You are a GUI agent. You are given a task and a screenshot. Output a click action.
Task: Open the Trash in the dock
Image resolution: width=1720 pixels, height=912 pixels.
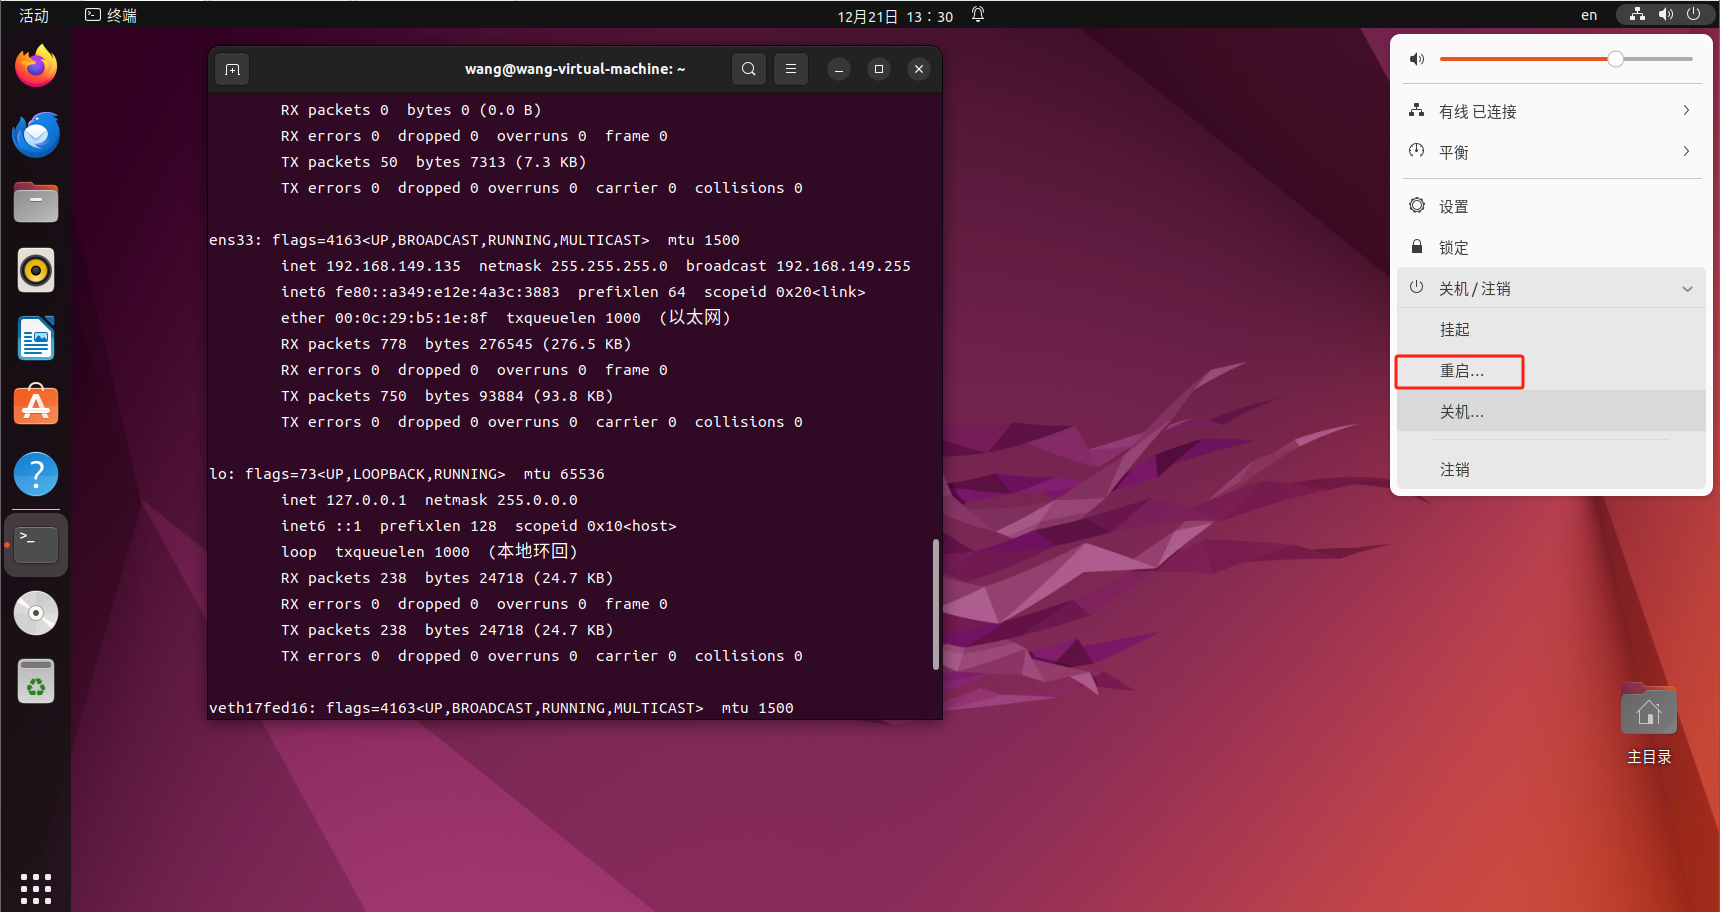(36, 681)
